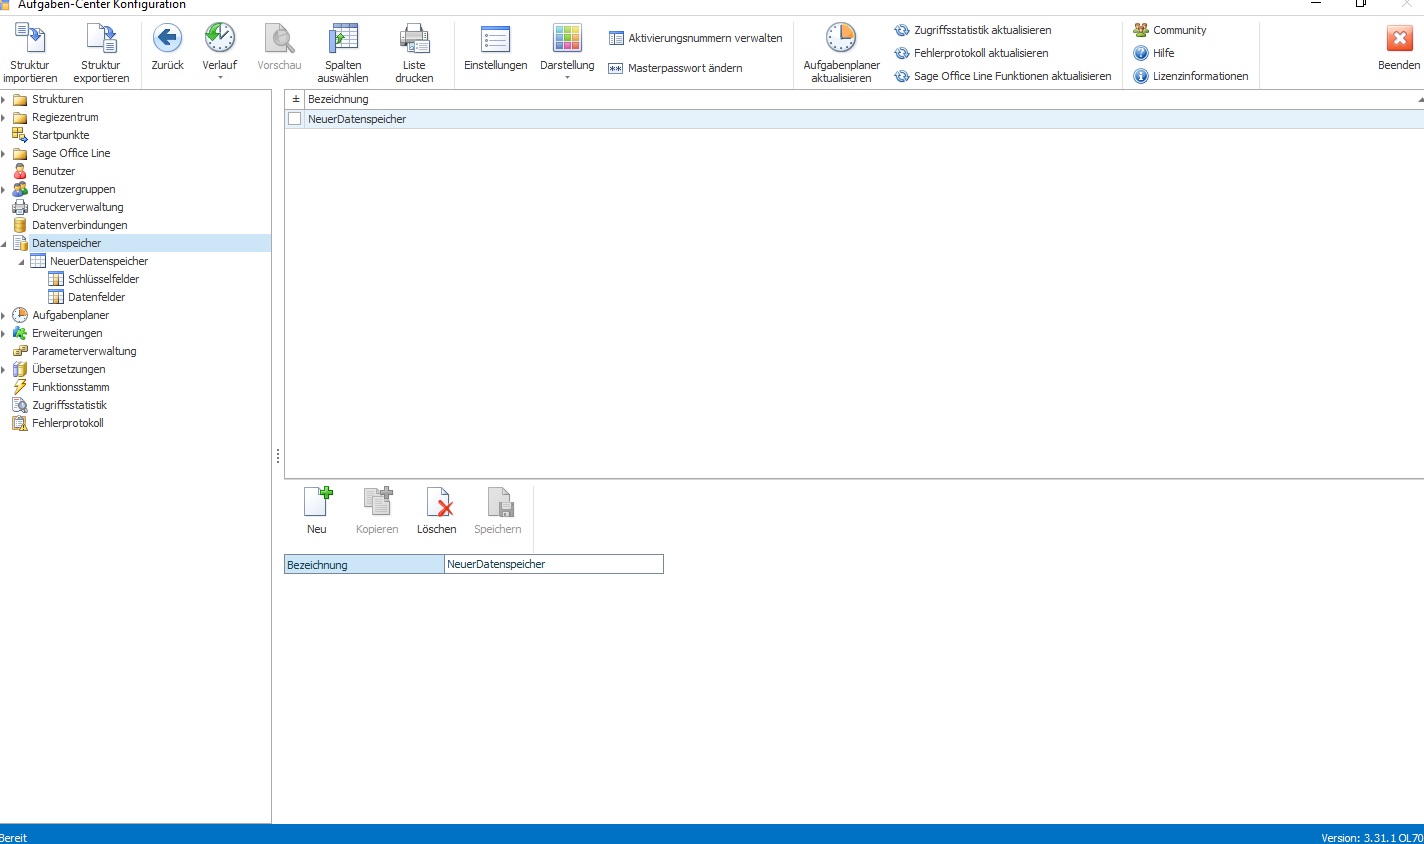Print the list via Liste drucken
This screenshot has width=1424, height=844.
pyautogui.click(x=414, y=39)
